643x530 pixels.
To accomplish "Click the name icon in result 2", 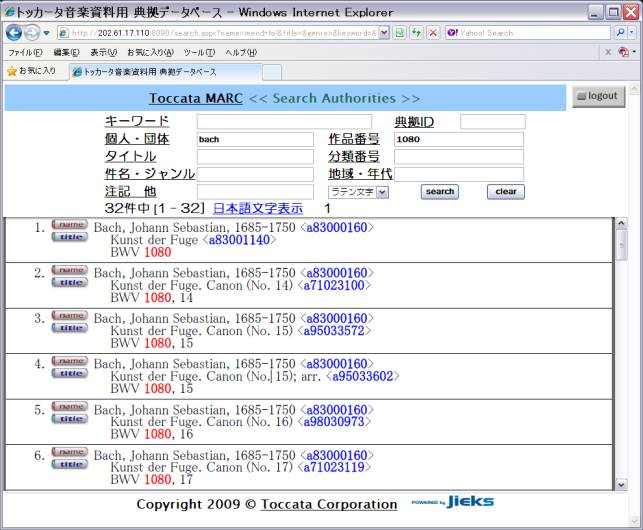I will tap(70, 270).
